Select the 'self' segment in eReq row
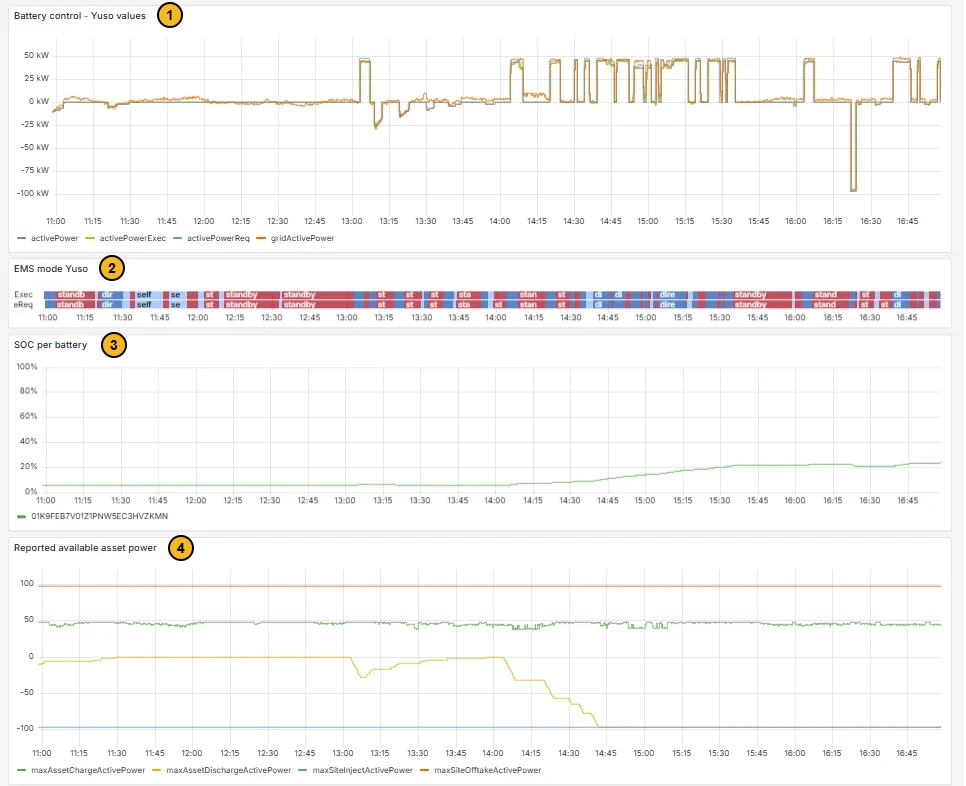Screen dimensions: 966x786 pyautogui.click(x=148, y=304)
